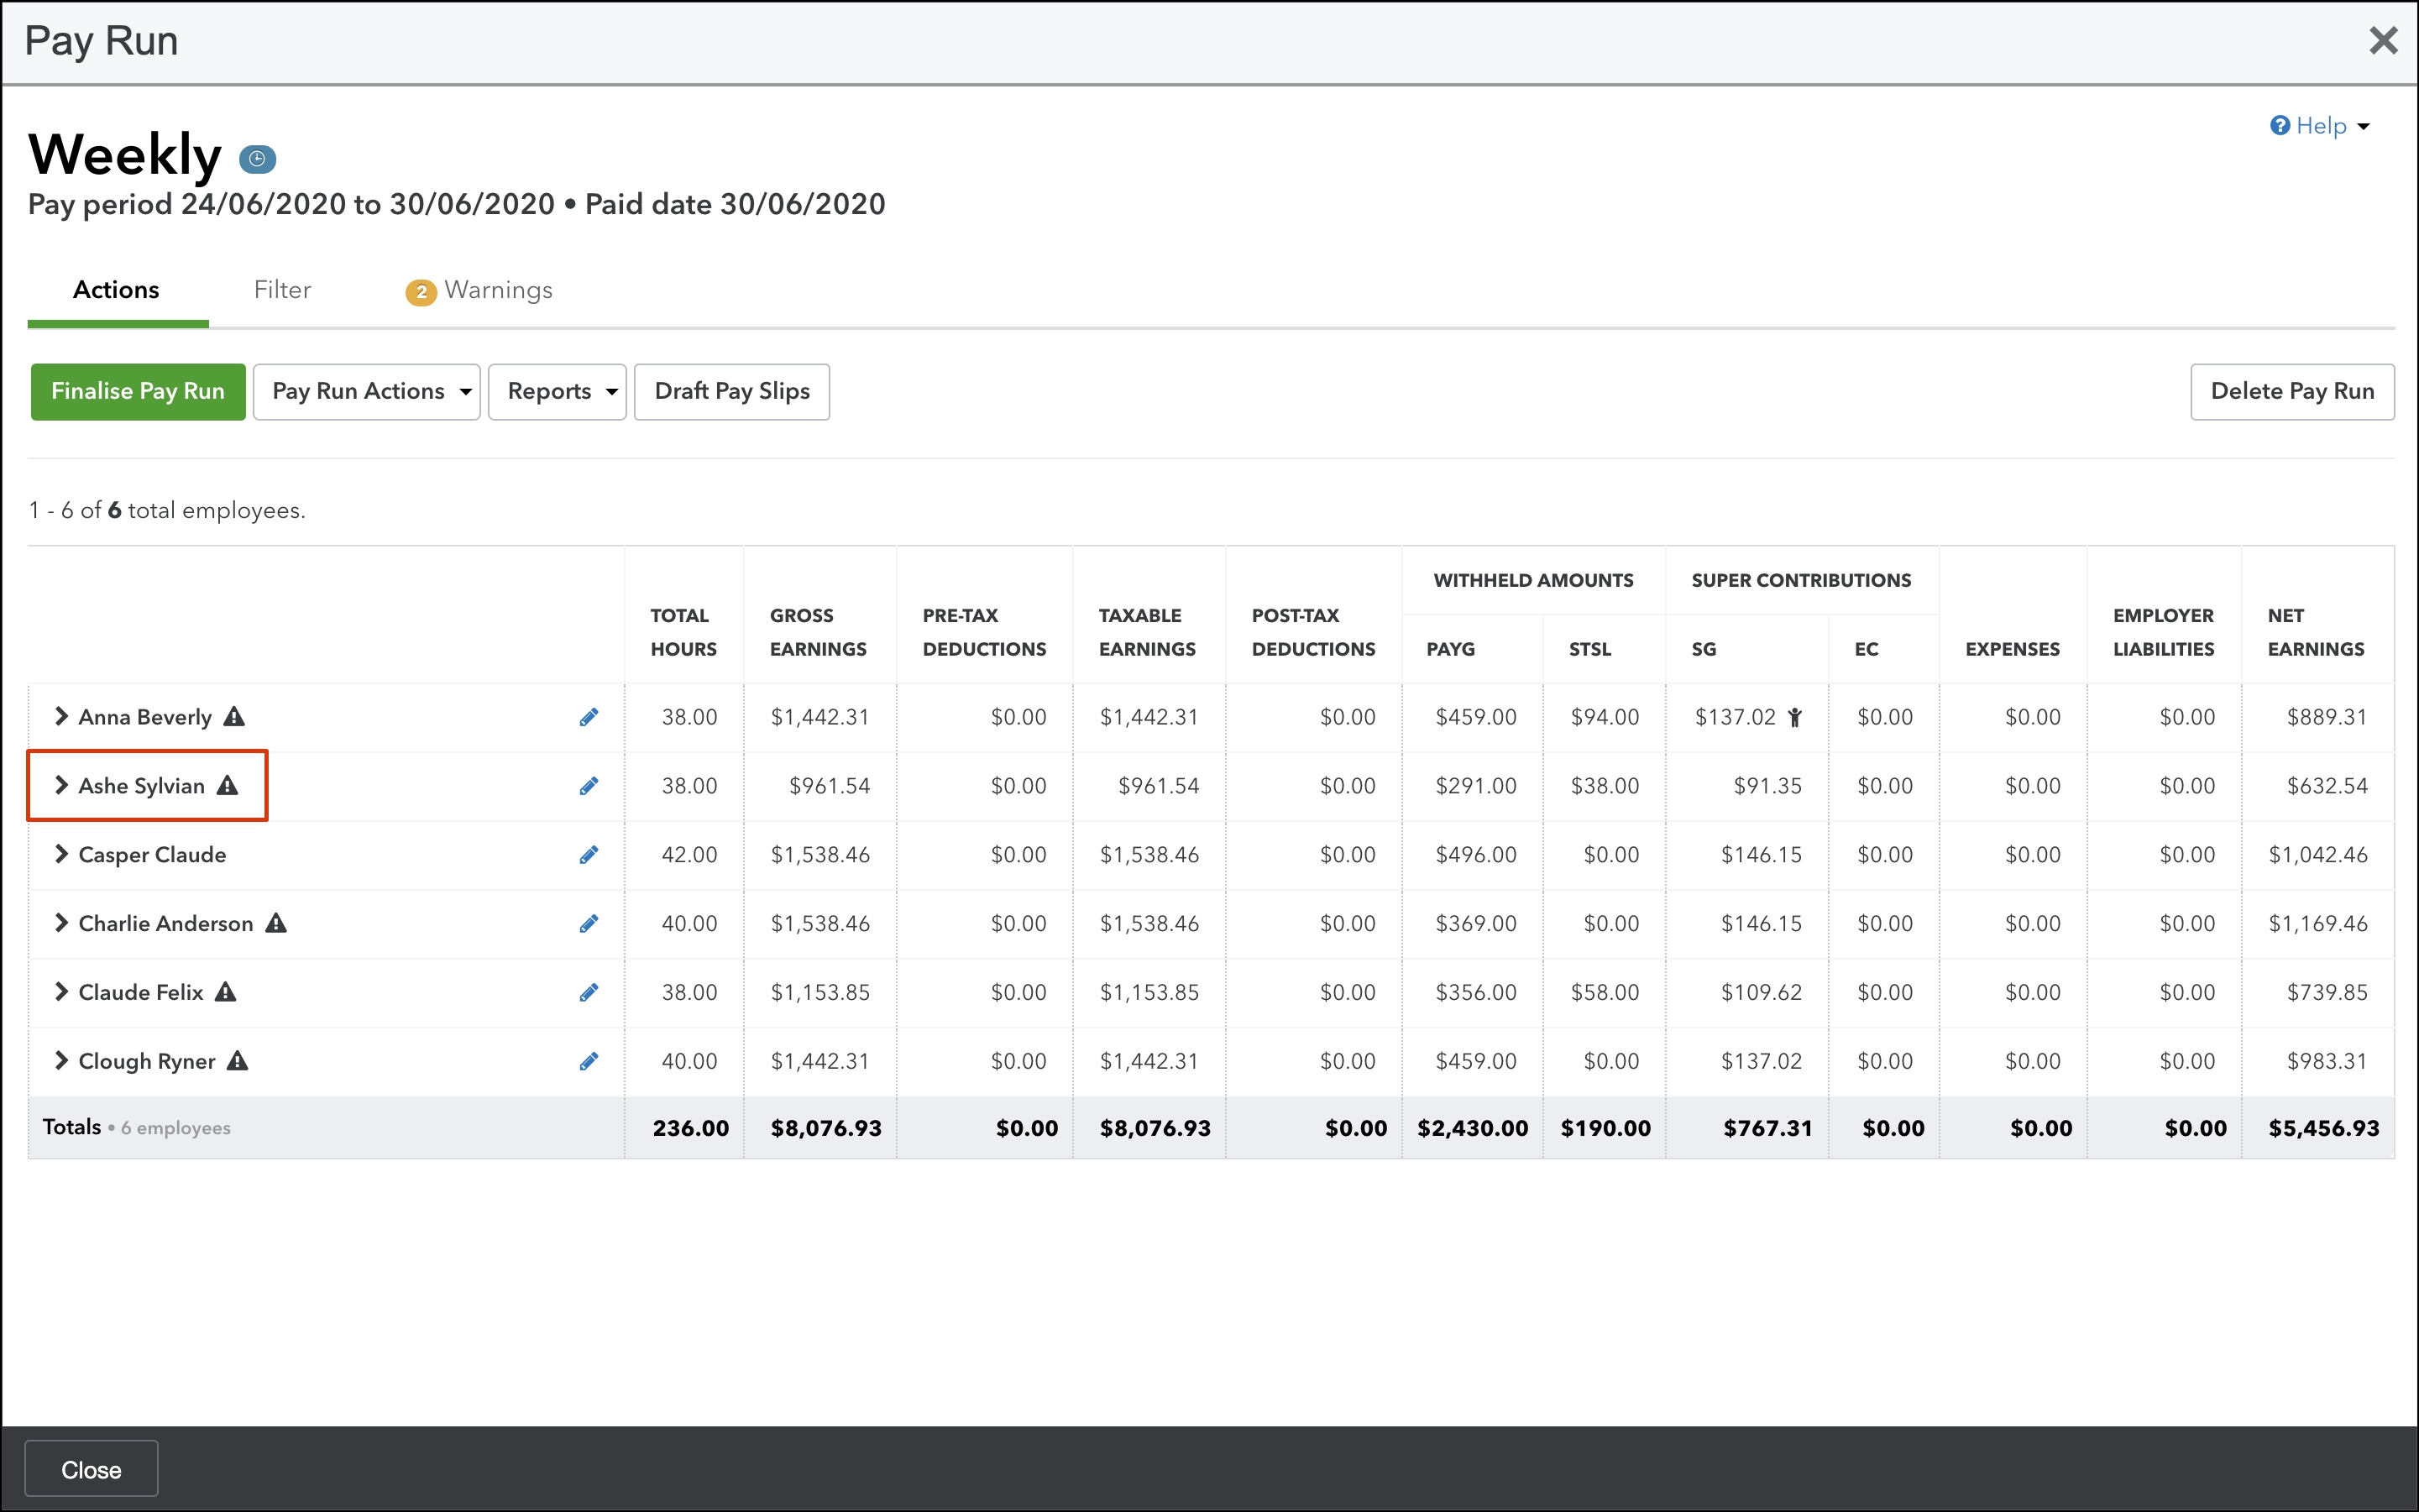Click the Employer Liabilities column header
The height and width of the screenshot is (1512, 2419).
coord(2164,632)
